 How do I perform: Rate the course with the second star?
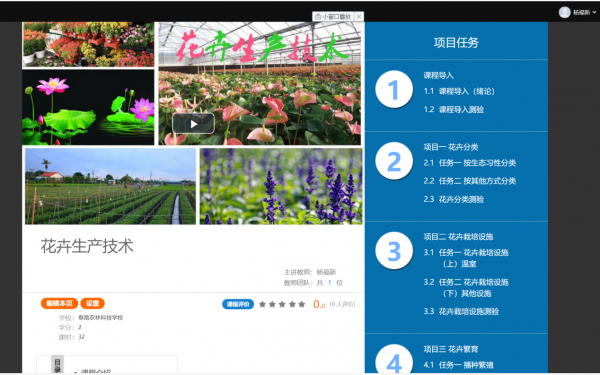pyautogui.click(x=272, y=304)
